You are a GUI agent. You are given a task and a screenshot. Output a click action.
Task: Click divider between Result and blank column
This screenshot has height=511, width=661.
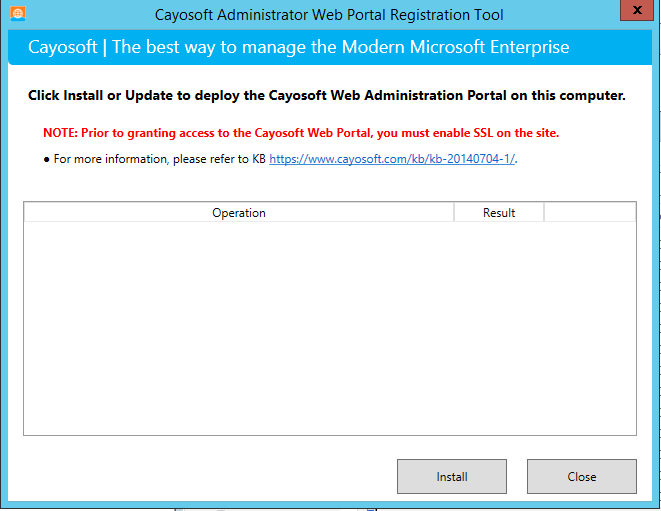pos(544,212)
